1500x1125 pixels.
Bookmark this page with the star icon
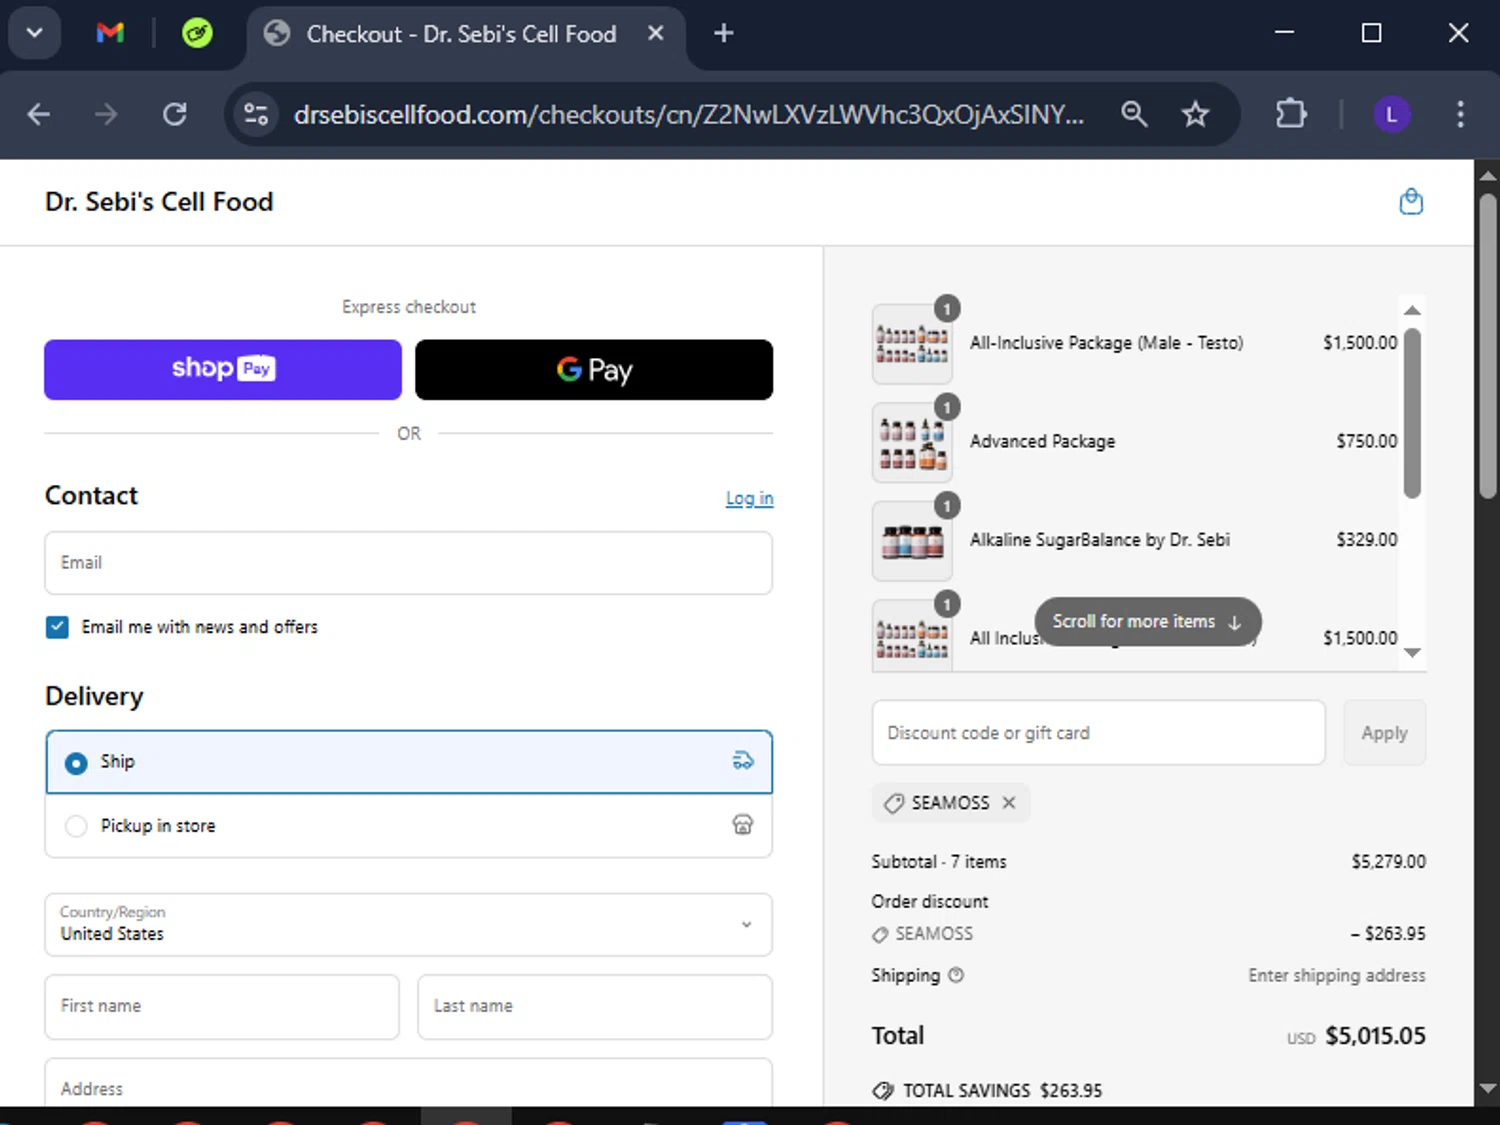point(1195,114)
